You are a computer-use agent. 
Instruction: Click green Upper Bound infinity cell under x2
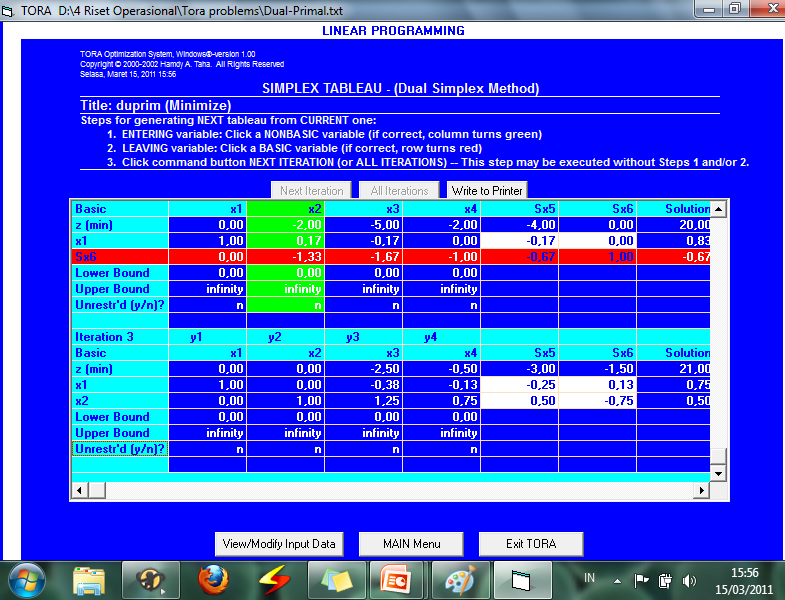[x=285, y=289]
